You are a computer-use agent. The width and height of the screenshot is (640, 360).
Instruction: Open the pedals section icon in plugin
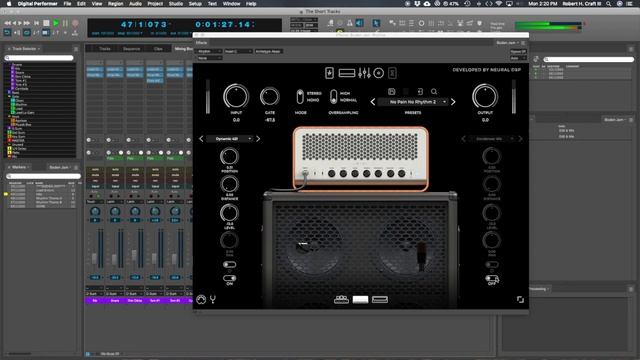329,73
